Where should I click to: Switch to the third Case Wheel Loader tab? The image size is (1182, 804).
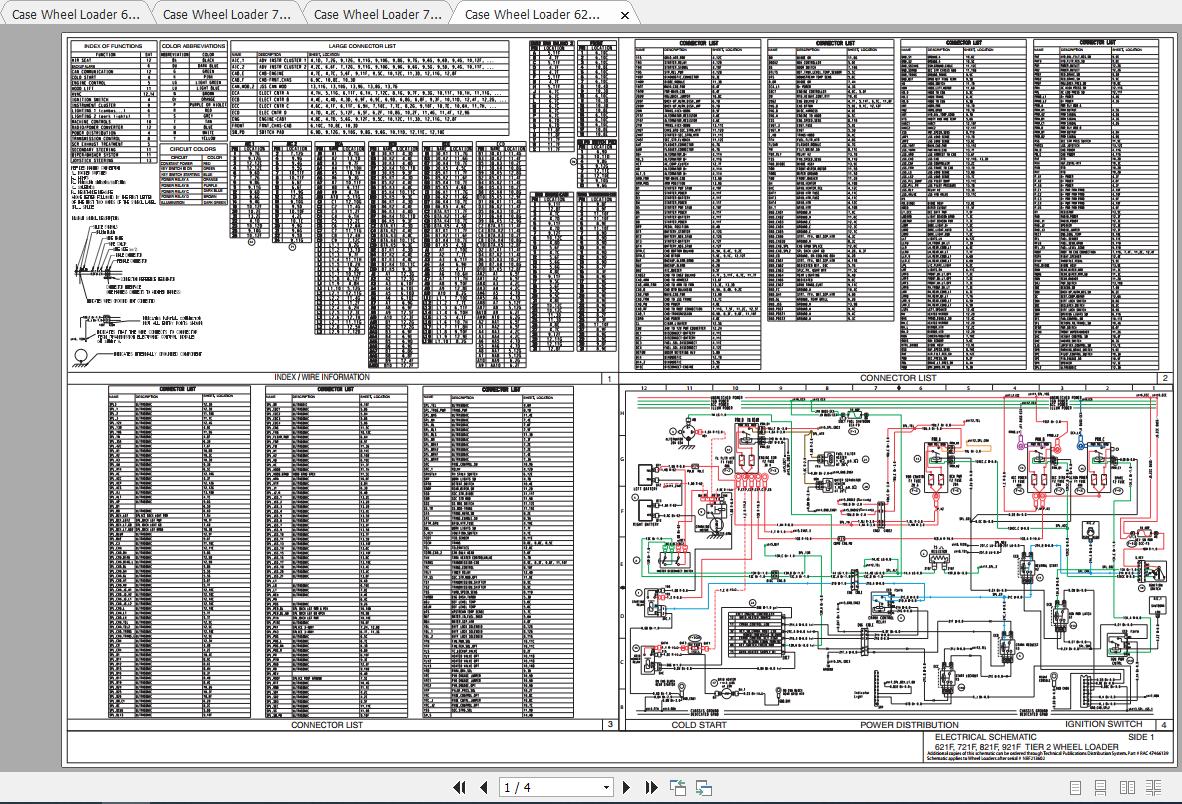pyautogui.click(x=377, y=14)
